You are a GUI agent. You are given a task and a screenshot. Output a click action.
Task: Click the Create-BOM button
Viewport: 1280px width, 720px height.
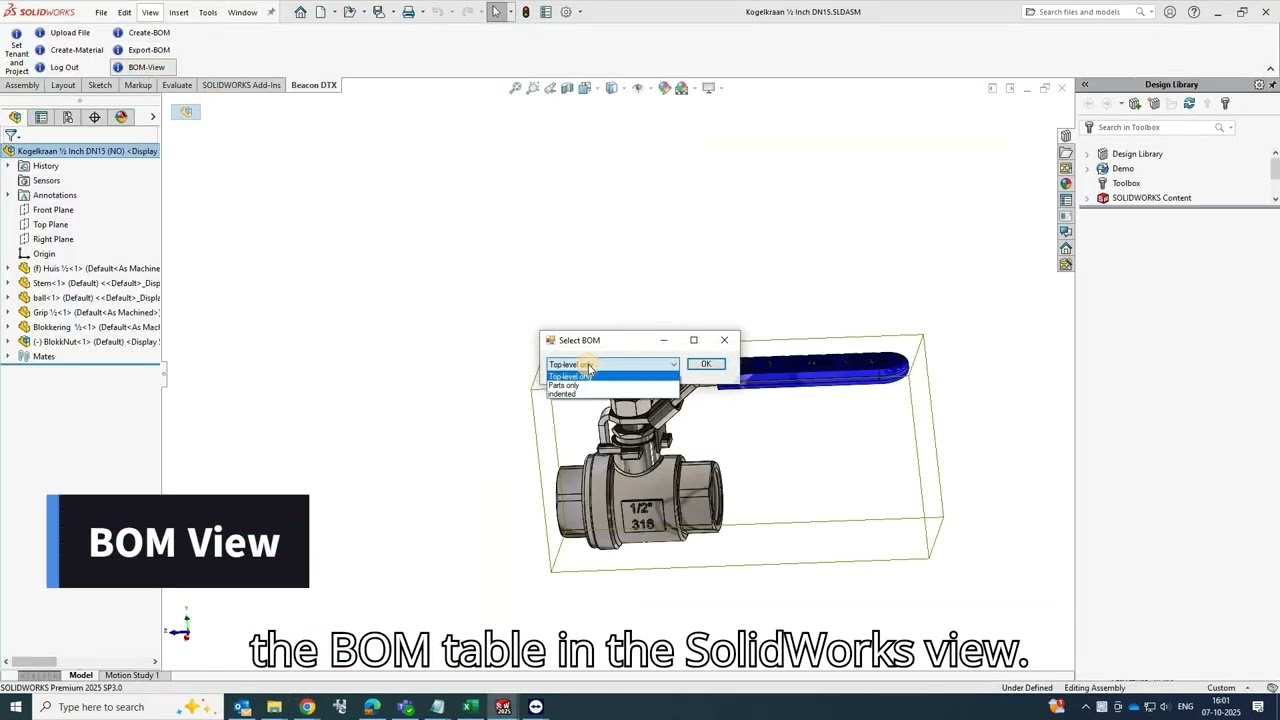141,33
